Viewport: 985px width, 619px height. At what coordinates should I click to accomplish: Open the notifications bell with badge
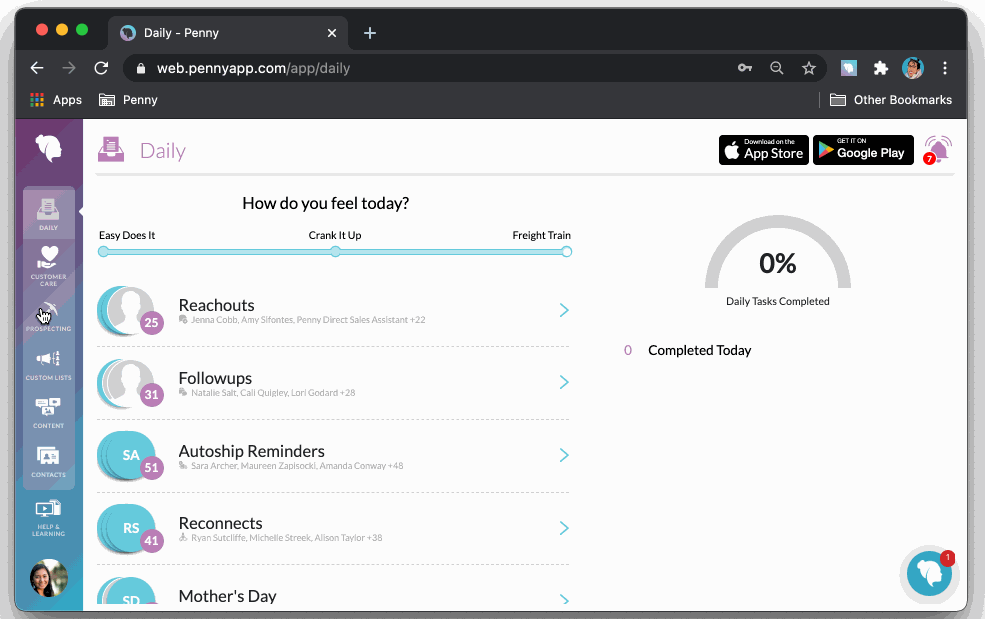click(x=937, y=150)
